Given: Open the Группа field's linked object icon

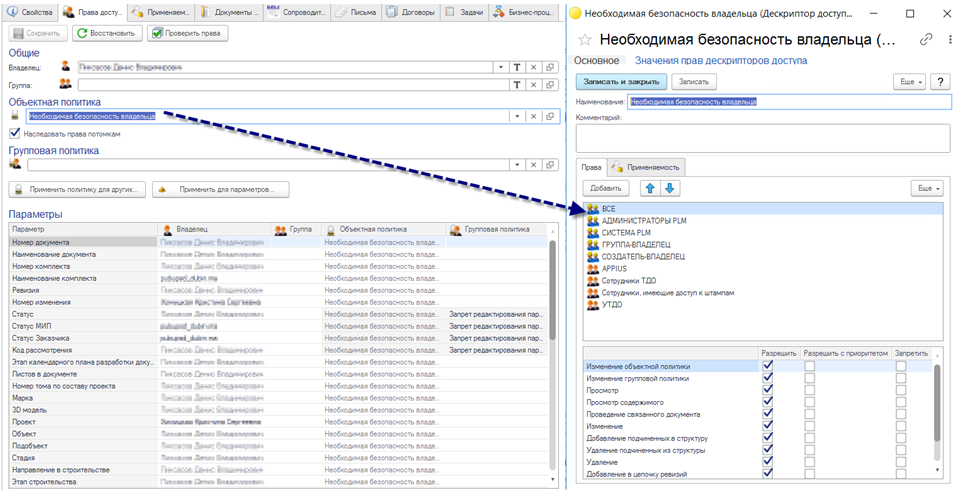Looking at the screenshot, I should [550, 85].
